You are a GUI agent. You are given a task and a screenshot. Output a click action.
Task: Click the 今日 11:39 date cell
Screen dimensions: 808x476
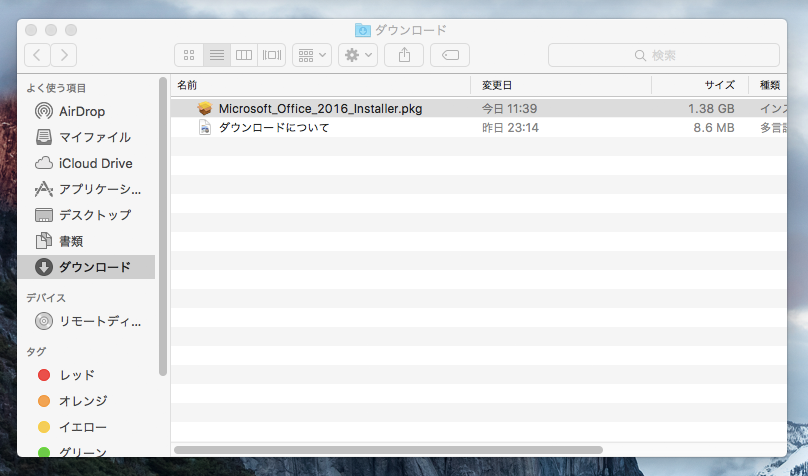[x=509, y=109]
